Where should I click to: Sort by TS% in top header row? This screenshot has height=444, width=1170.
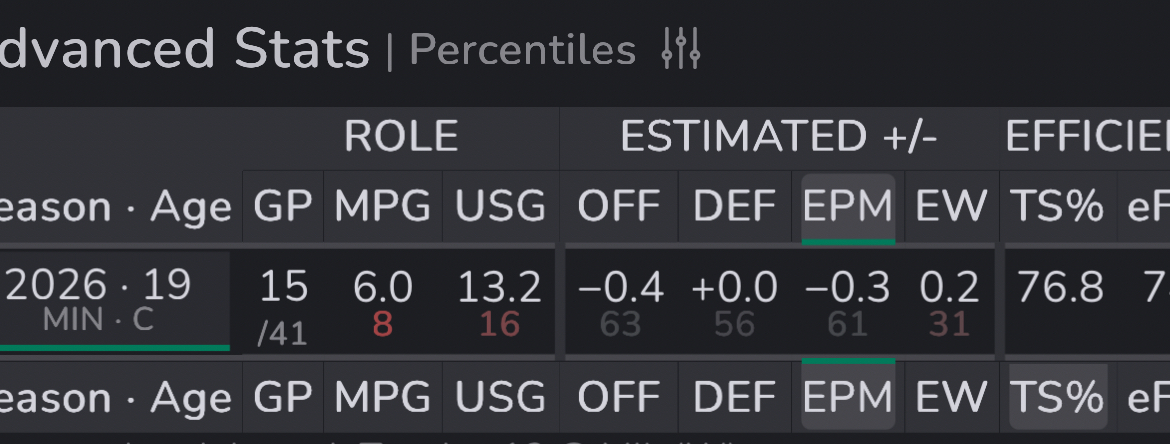coord(1059,207)
